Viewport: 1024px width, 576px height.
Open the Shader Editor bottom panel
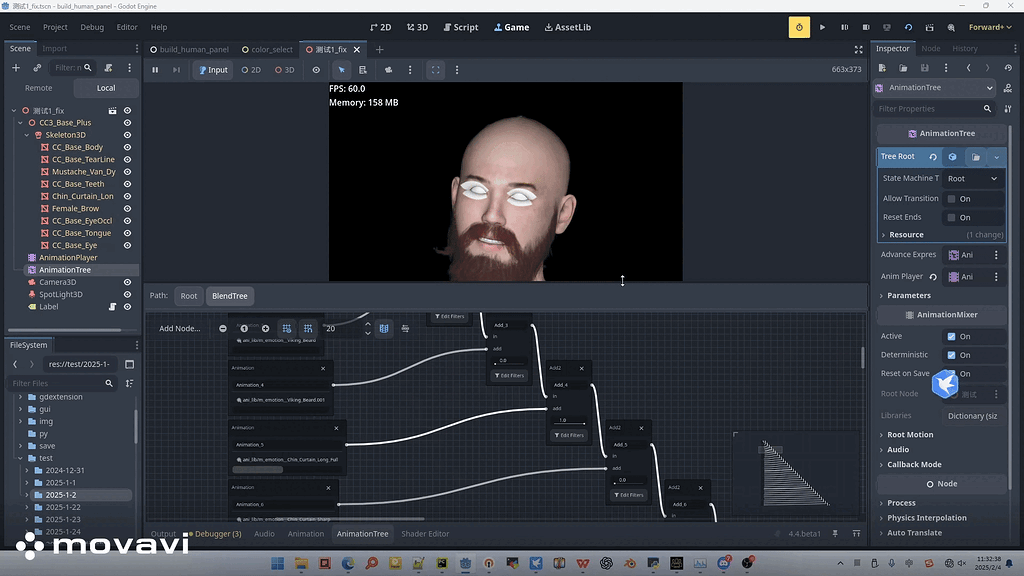pyautogui.click(x=423, y=533)
